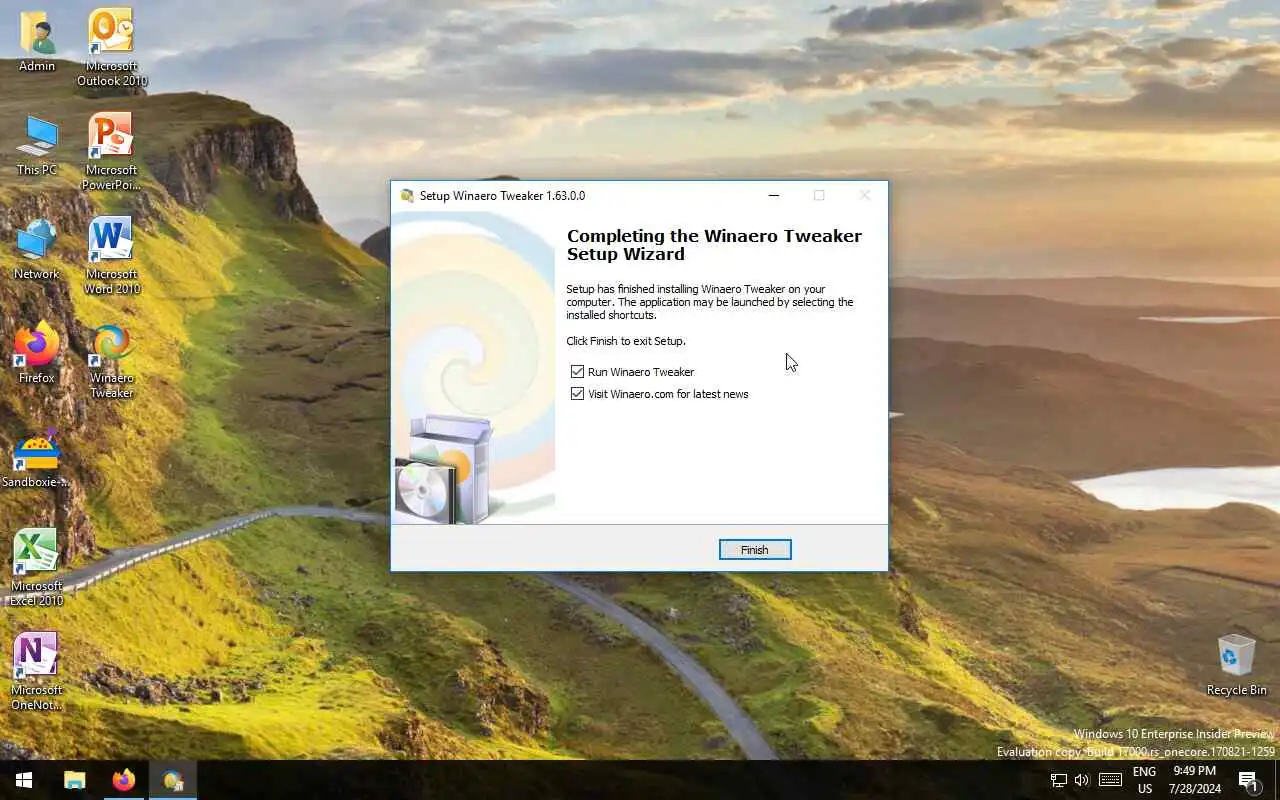The image size is (1280, 800).
Task: Select the Microsoft Excel 2010 desktop shortcut
Action: [37, 567]
